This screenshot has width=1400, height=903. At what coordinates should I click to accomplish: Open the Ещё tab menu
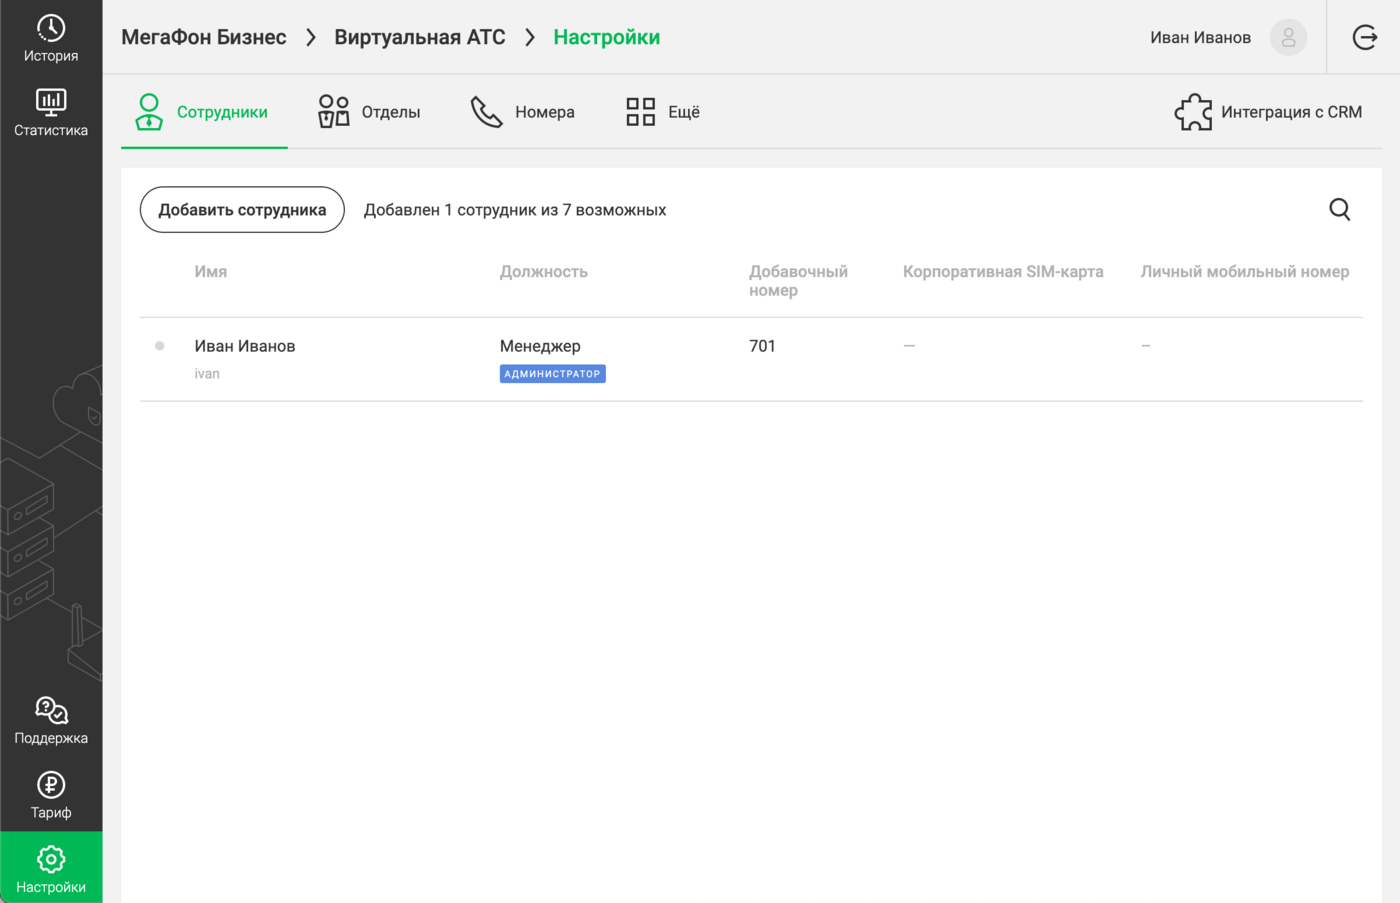pos(663,112)
